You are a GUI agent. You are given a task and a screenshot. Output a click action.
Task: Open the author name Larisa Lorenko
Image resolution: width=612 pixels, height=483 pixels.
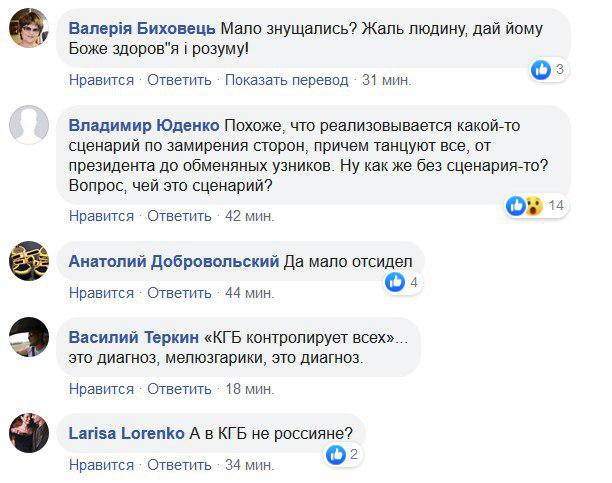tap(127, 434)
